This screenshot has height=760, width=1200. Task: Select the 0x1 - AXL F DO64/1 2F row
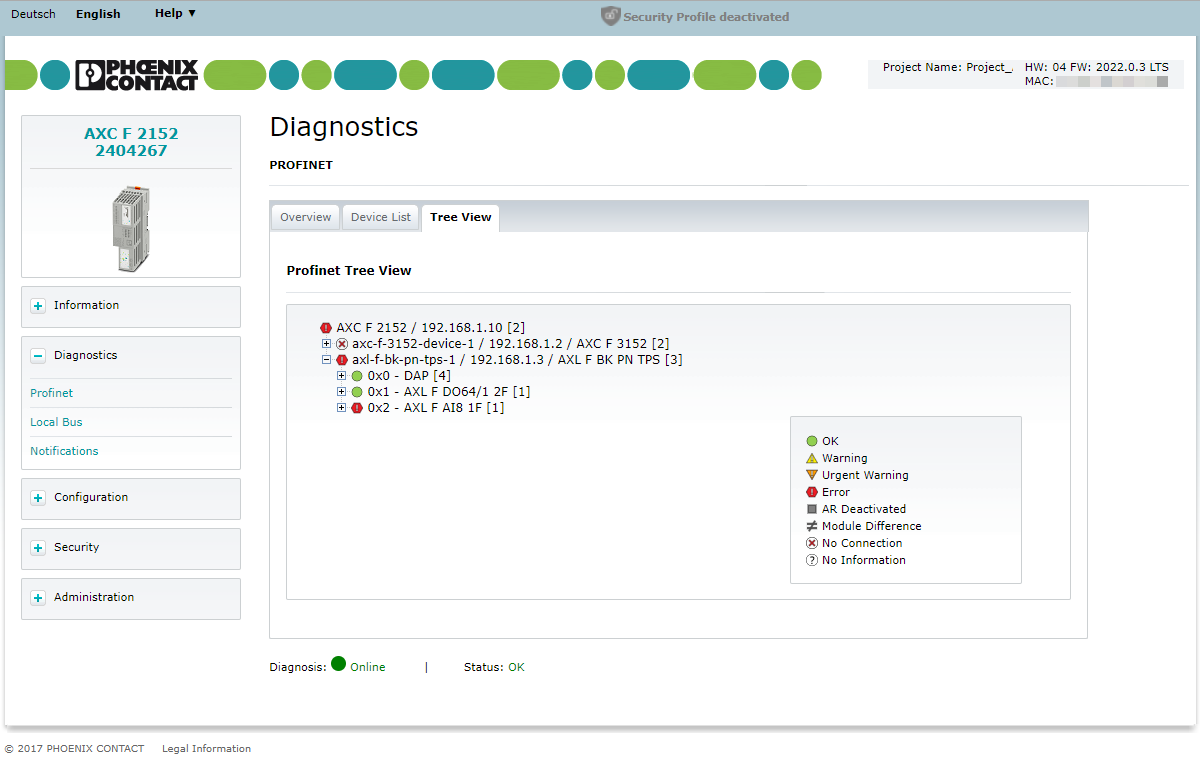pyautogui.click(x=449, y=392)
